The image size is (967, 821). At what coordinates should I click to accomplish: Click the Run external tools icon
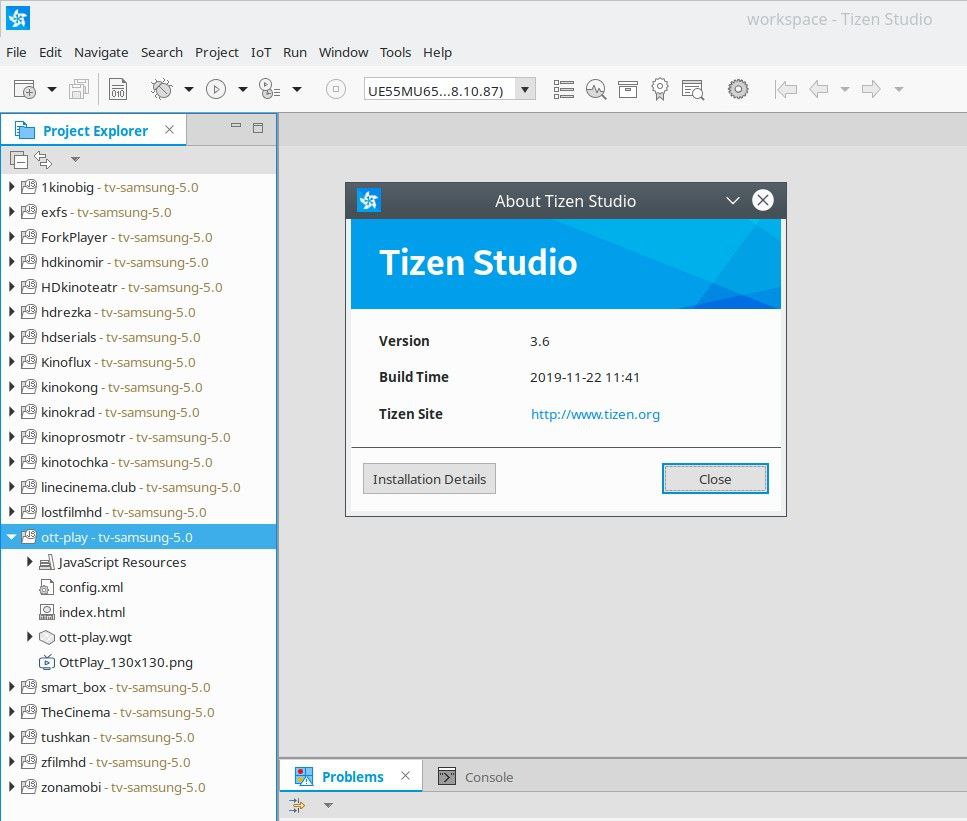tap(270, 89)
